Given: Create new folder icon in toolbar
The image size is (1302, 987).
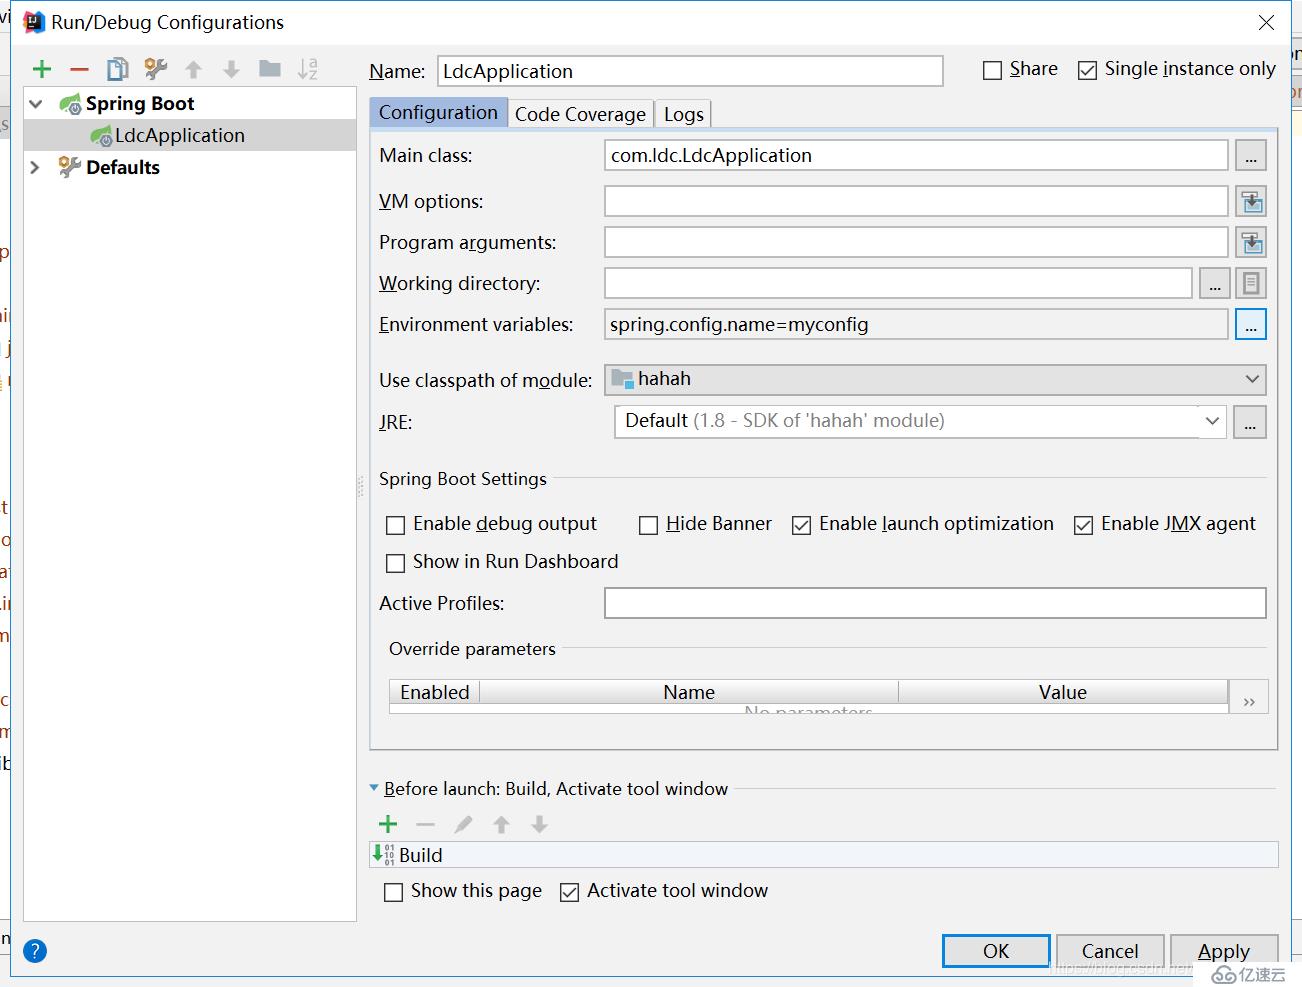Looking at the screenshot, I should tap(270, 68).
